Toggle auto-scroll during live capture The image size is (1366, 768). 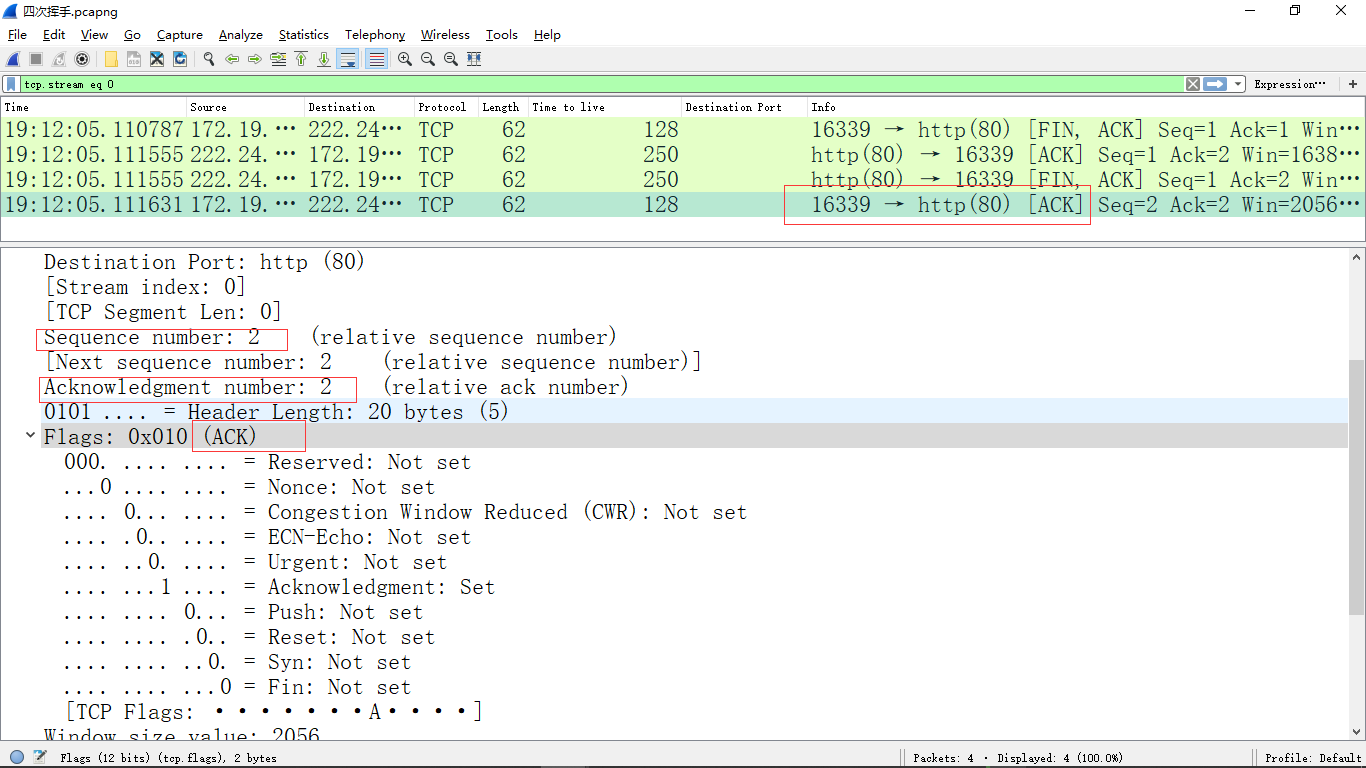(x=348, y=59)
